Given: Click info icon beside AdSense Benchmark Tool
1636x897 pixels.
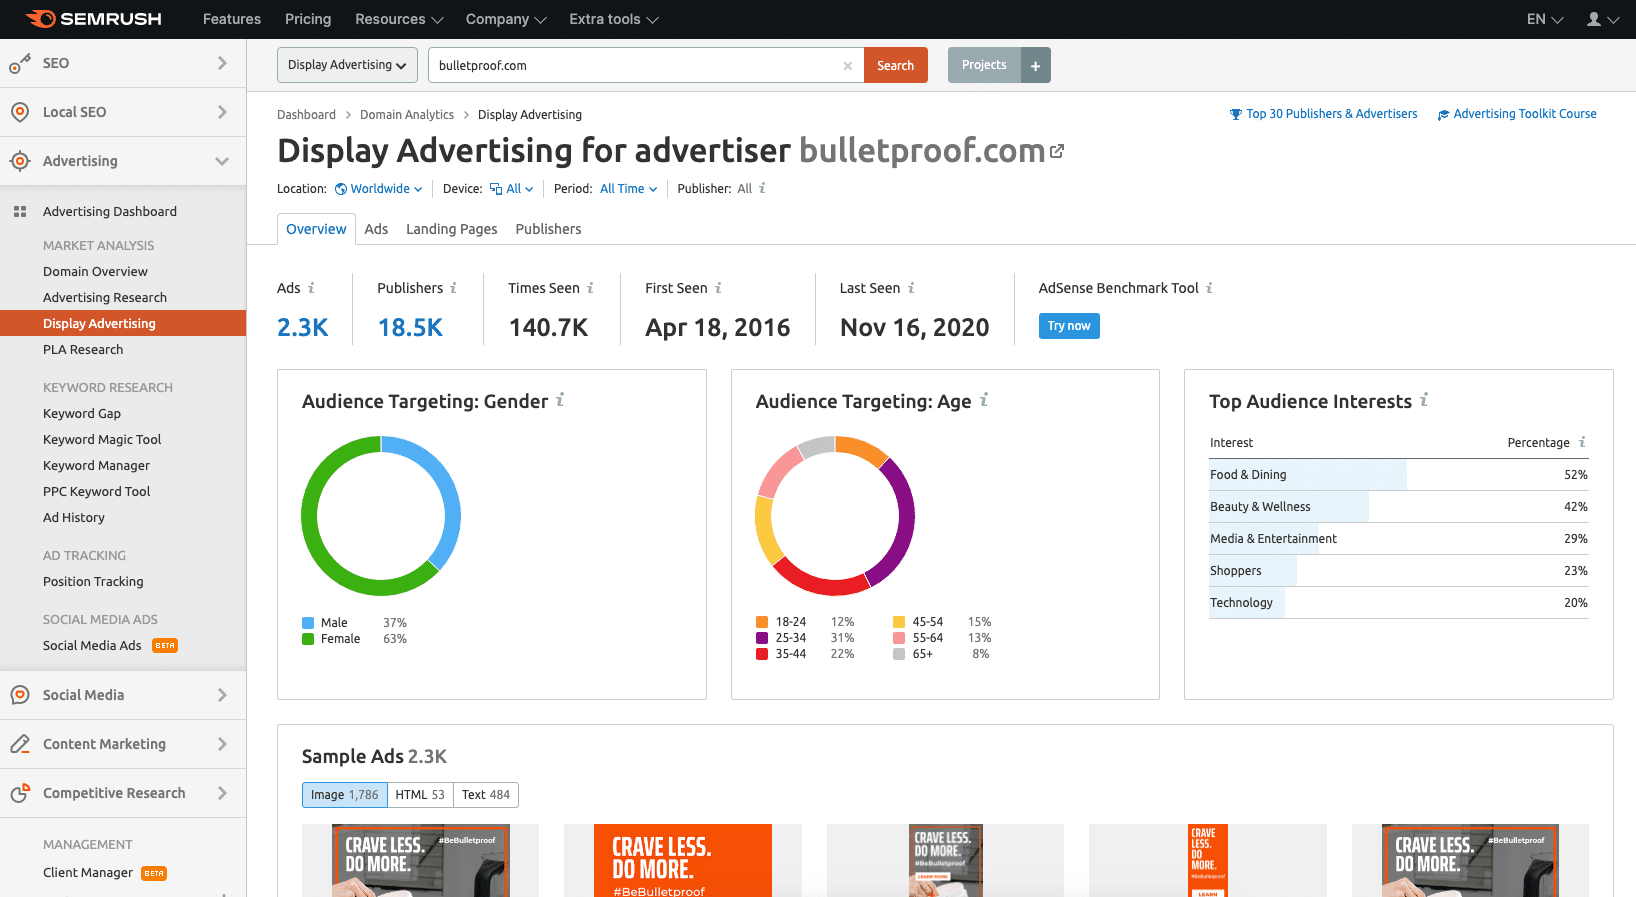Looking at the screenshot, I should point(1209,288).
